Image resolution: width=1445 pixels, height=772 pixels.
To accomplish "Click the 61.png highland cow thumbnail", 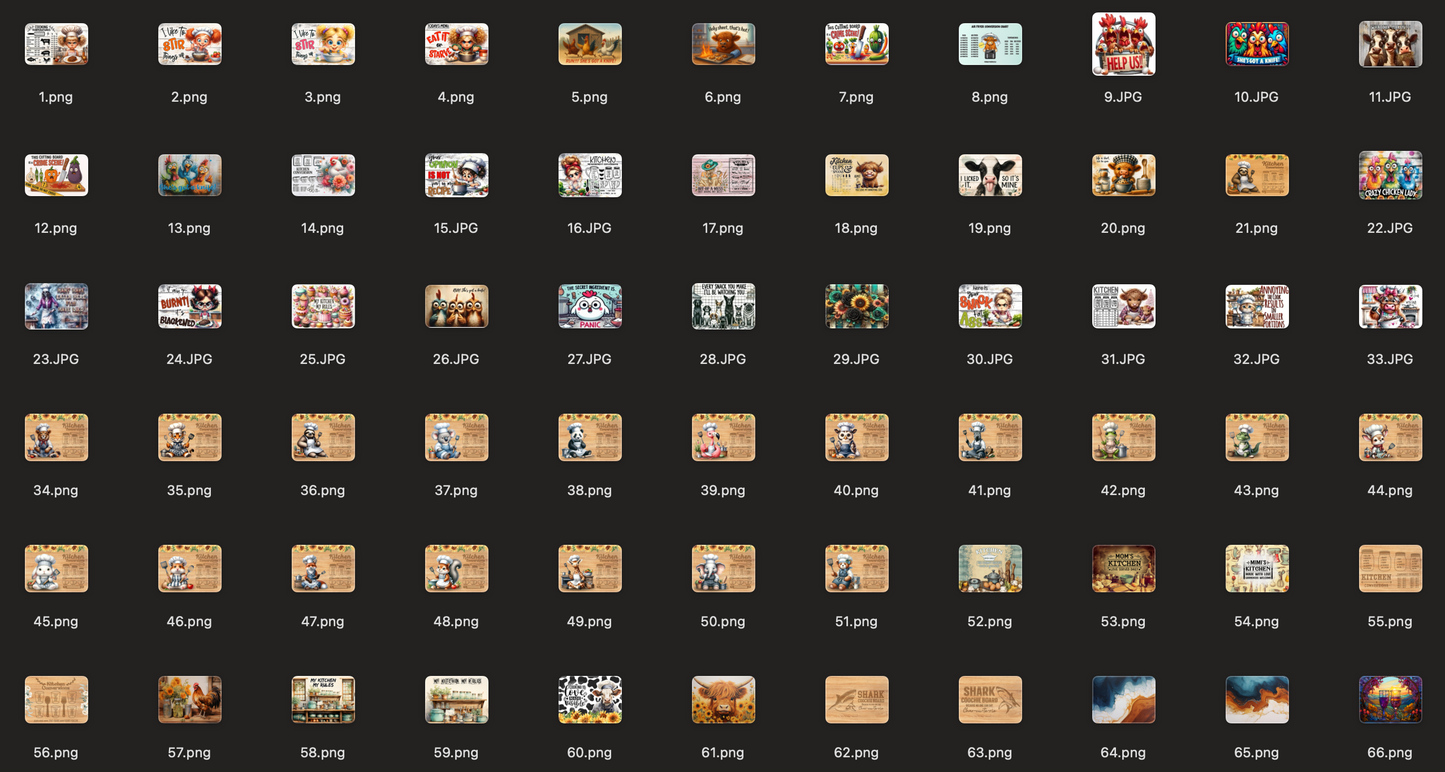I will click(723, 699).
